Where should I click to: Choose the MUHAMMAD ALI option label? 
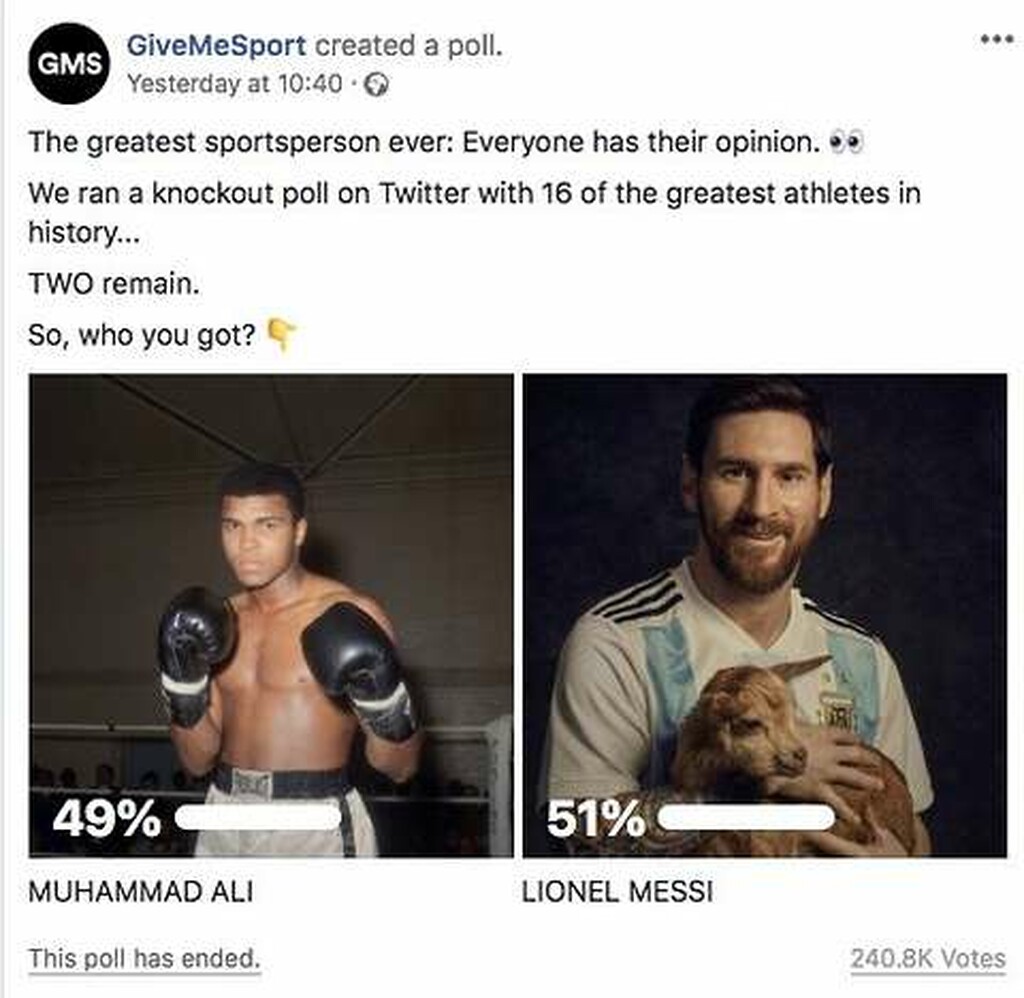coord(141,892)
